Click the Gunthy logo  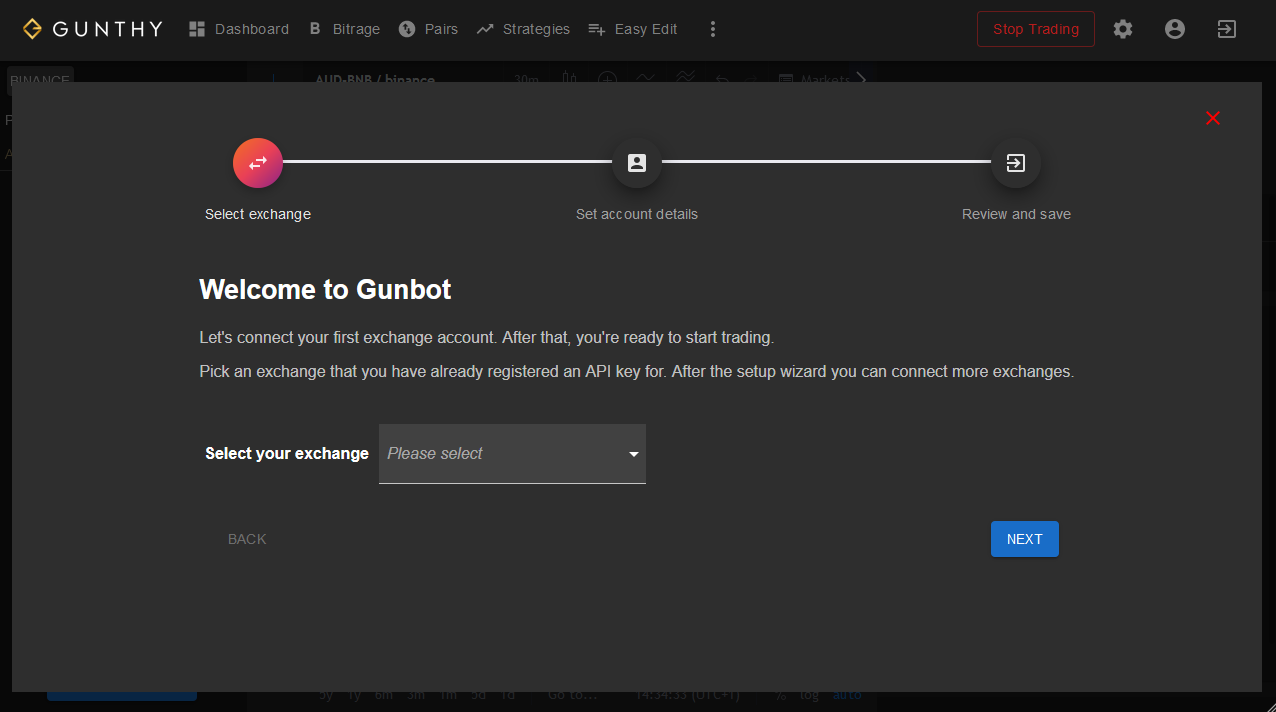[92, 29]
